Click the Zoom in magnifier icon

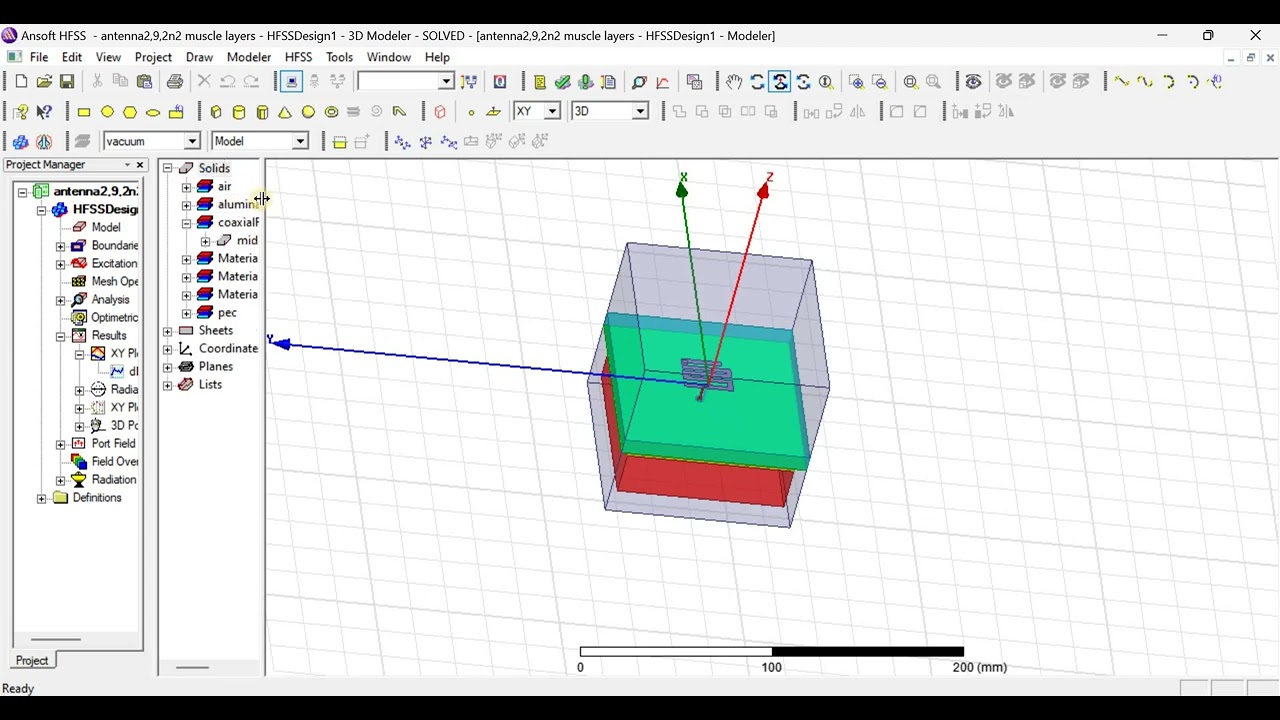(857, 82)
